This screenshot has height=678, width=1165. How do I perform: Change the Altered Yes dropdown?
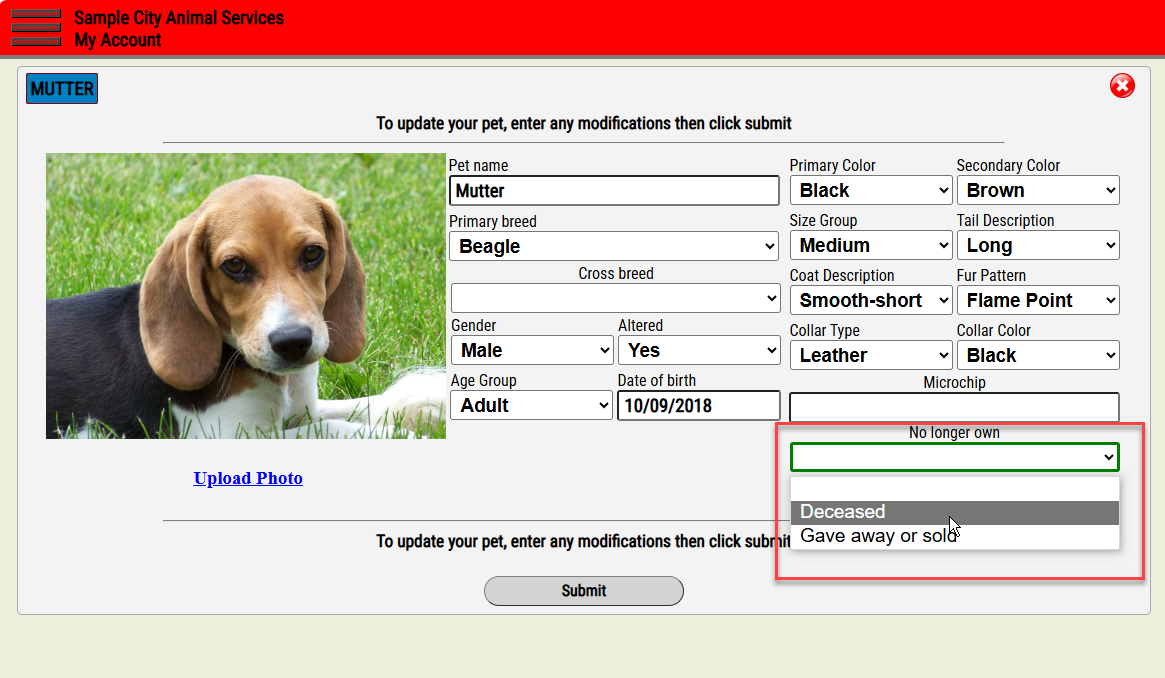699,350
